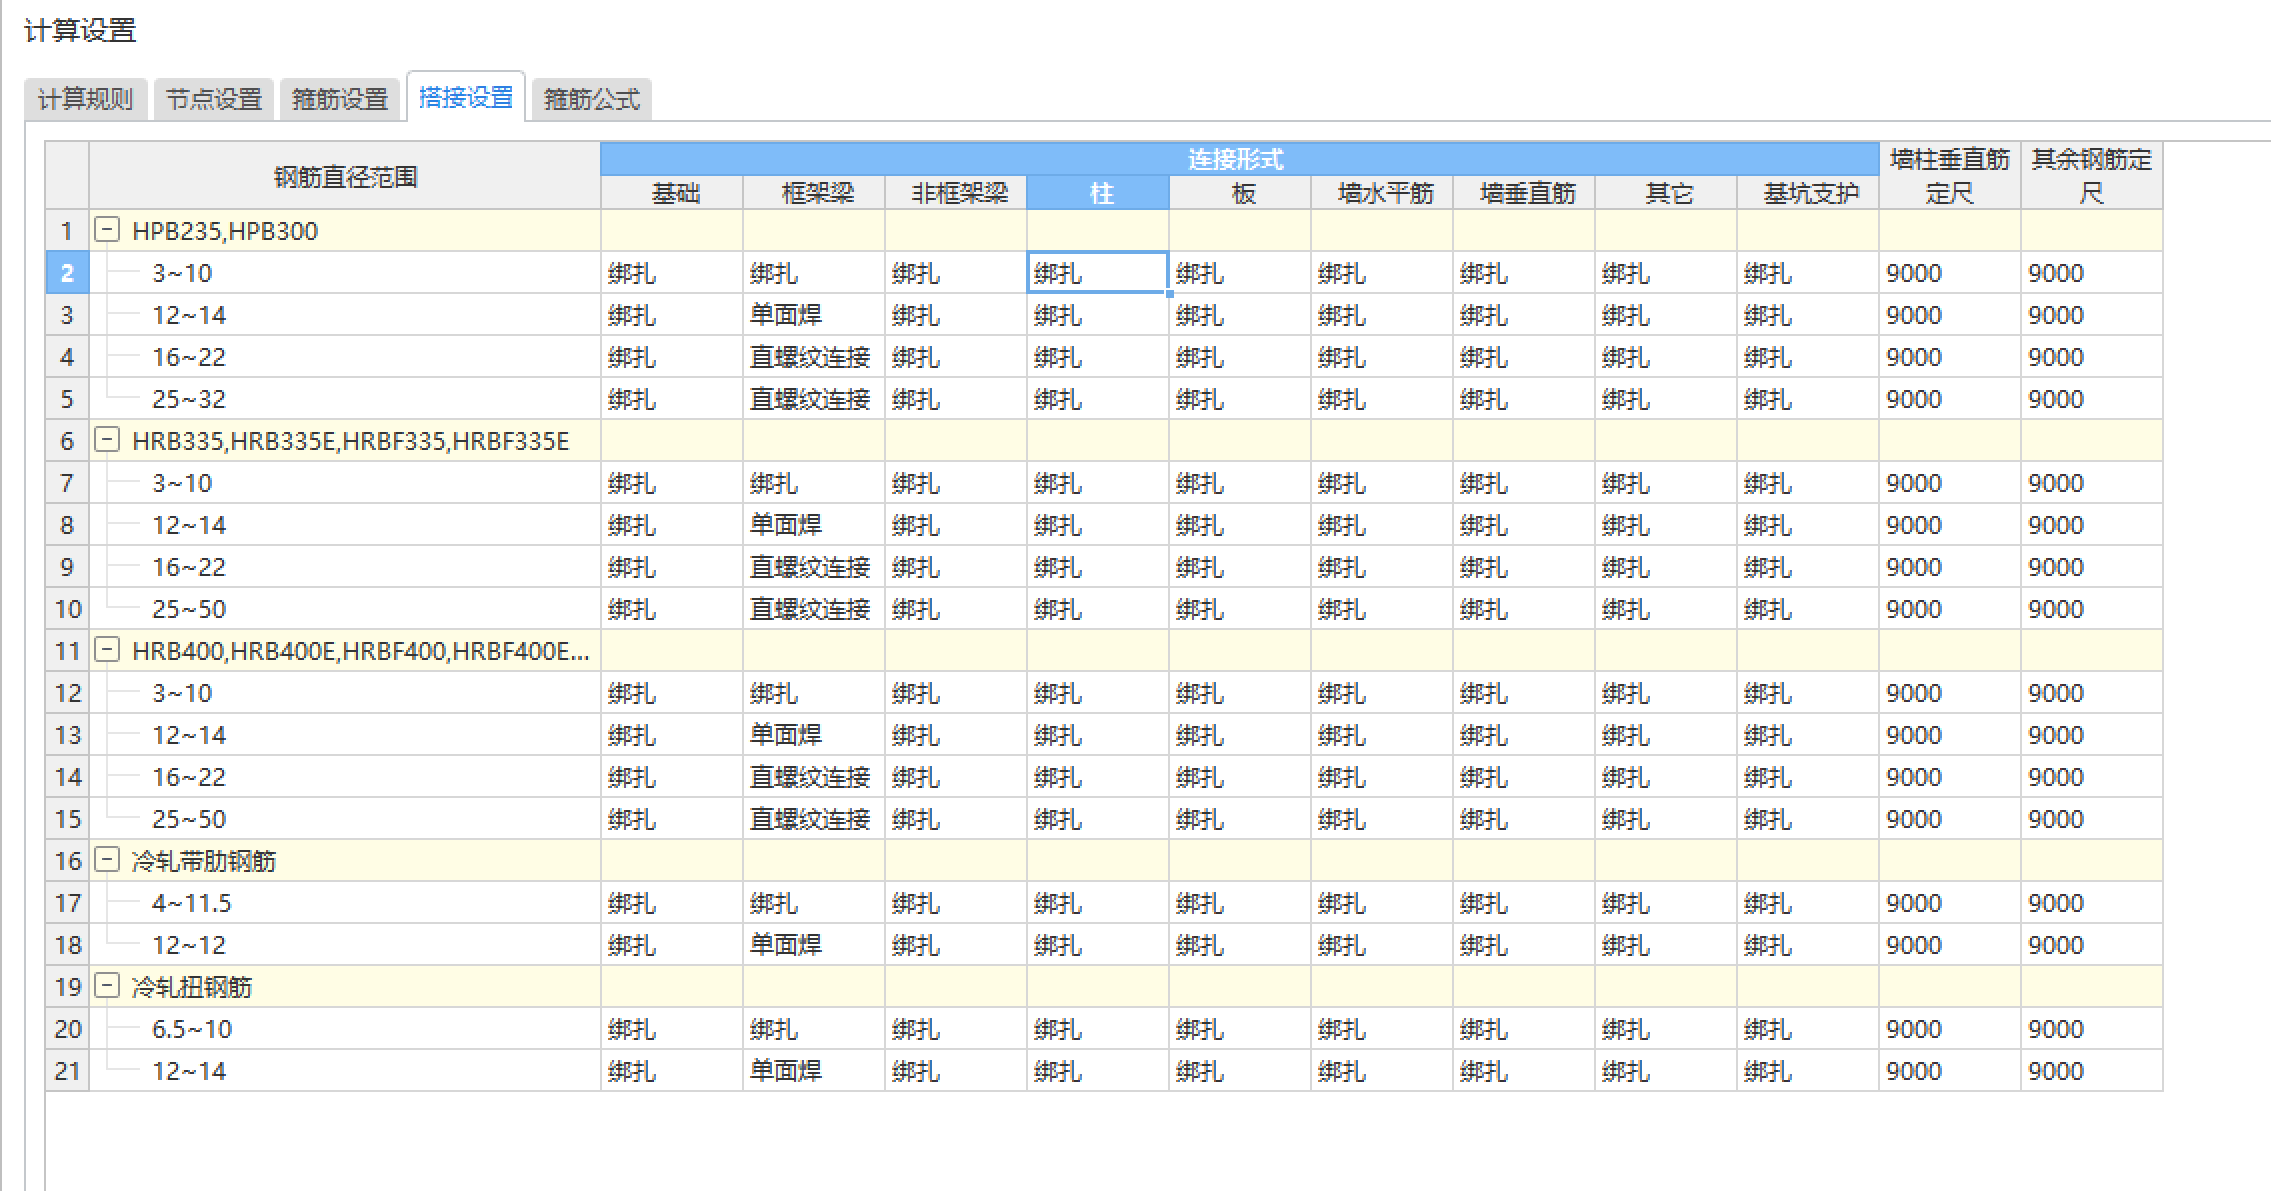Image resolution: width=2271 pixels, height=1191 pixels.
Task: Switch to the 计算规则 tab
Action: (85, 99)
